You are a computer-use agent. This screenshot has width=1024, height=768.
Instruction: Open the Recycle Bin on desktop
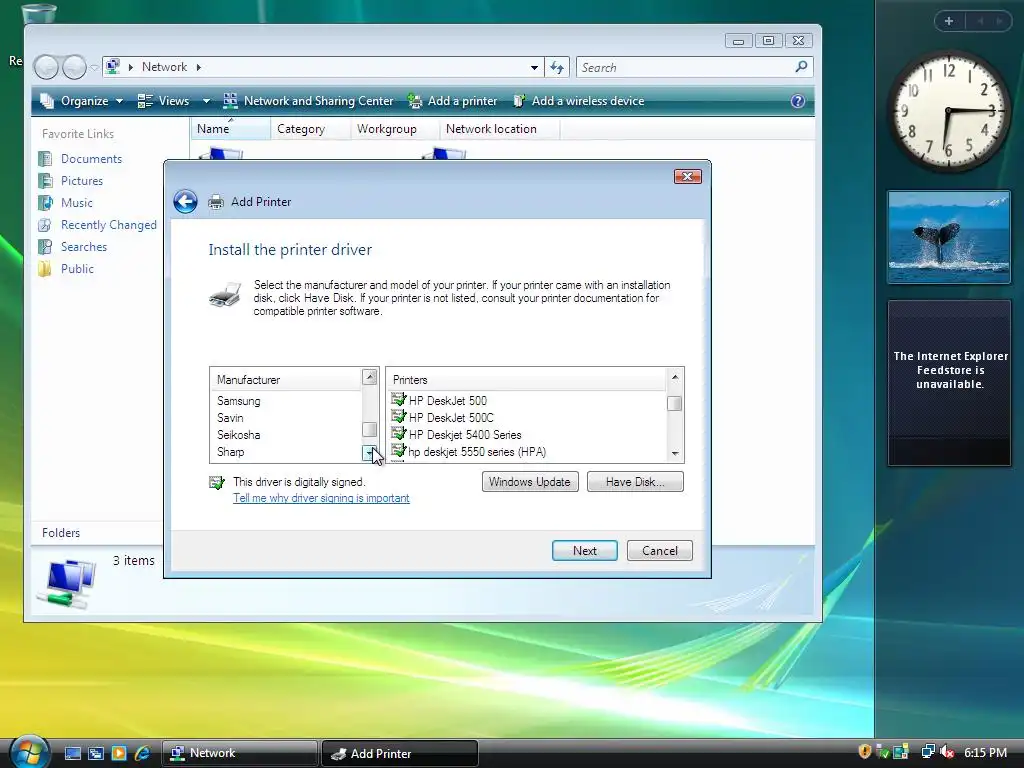[x=39, y=13]
